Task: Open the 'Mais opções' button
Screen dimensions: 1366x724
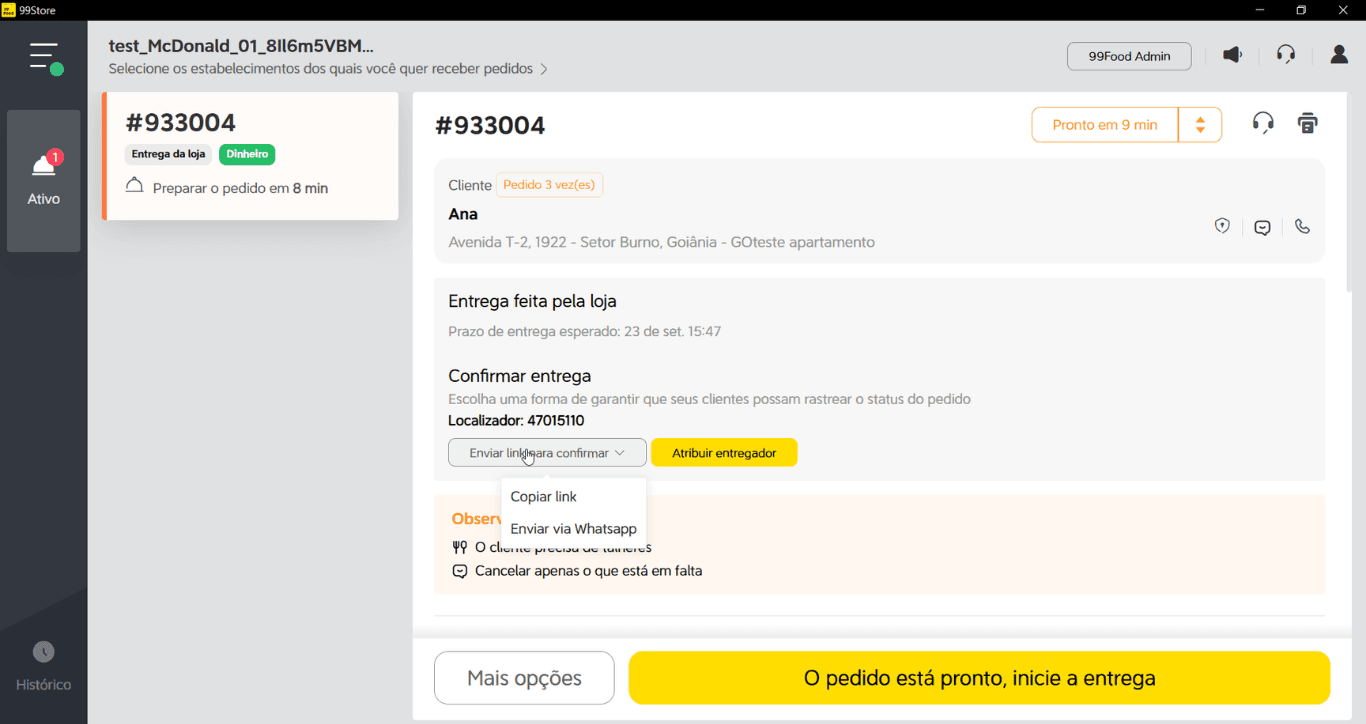Action: 524,678
